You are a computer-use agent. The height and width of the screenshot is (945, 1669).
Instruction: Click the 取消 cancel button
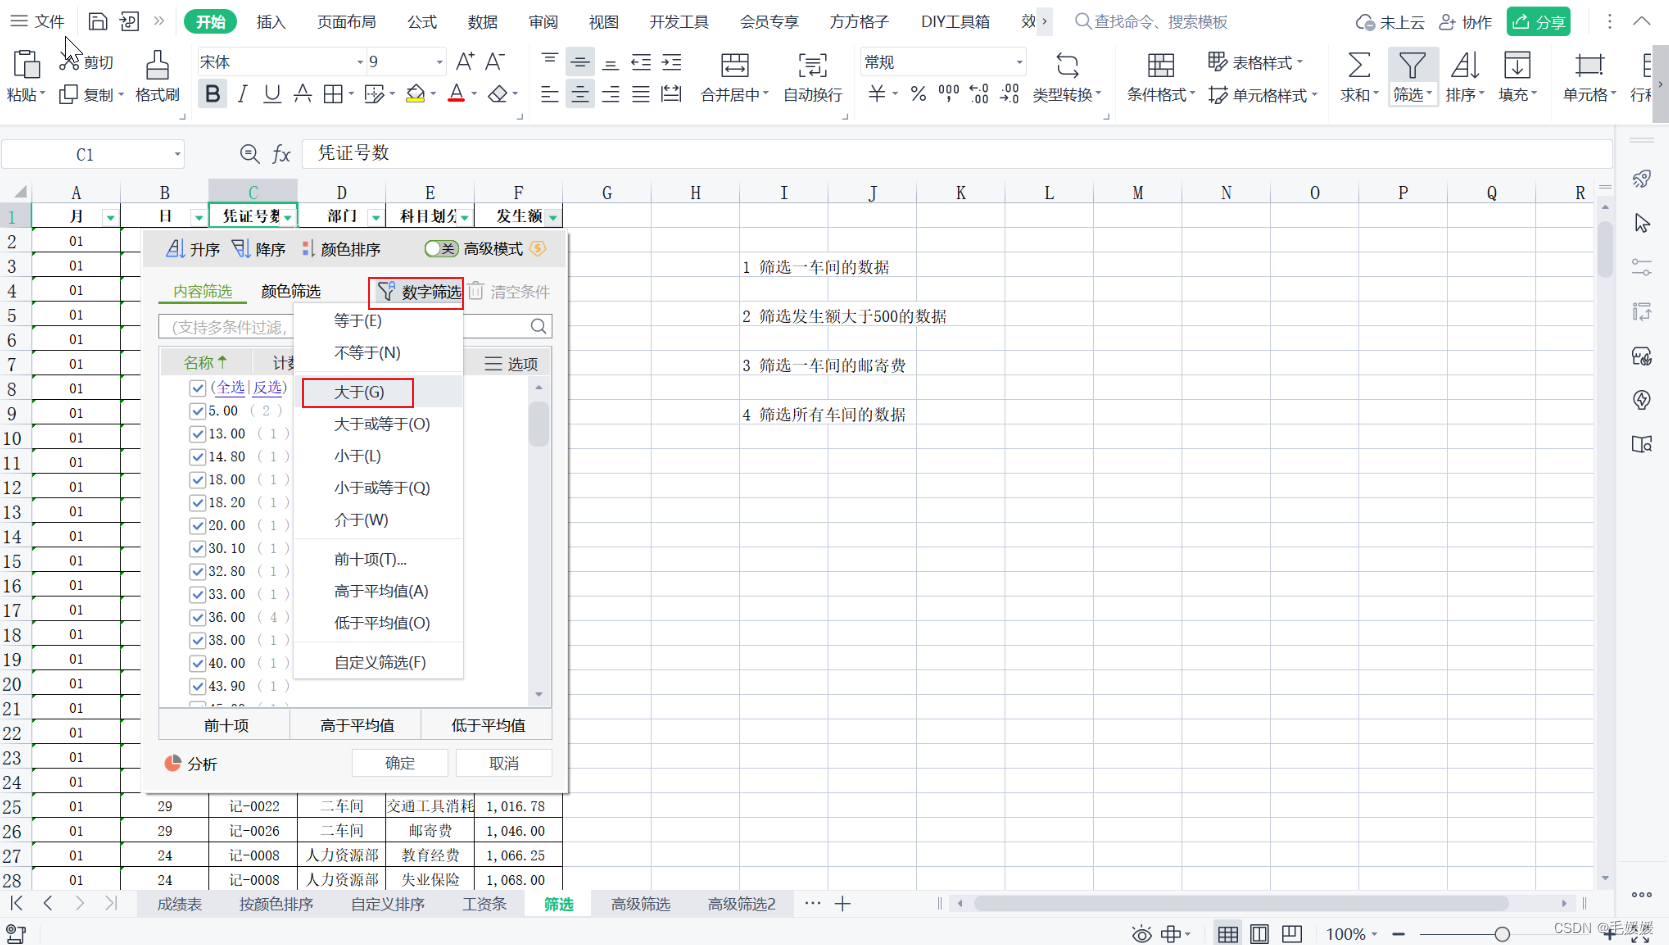[x=504, y=763]
